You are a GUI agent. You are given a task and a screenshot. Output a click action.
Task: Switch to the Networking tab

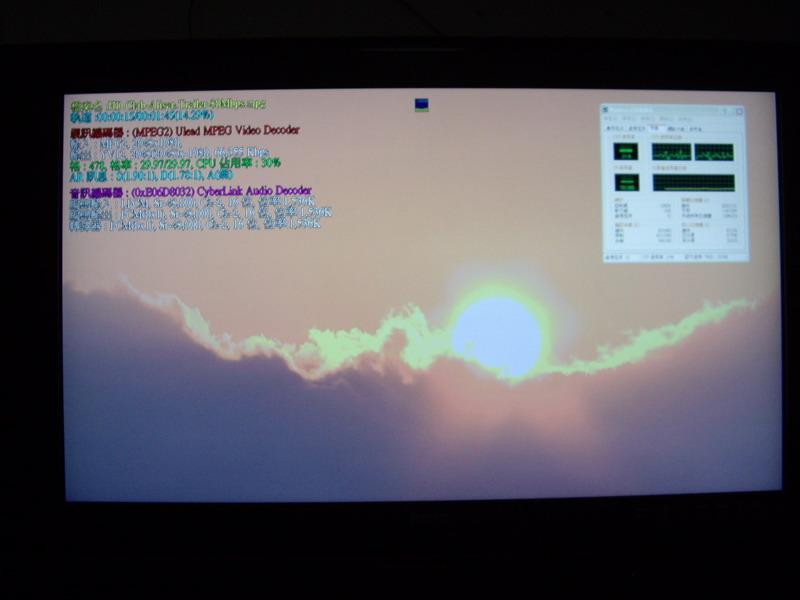click(x=671, y=126)
